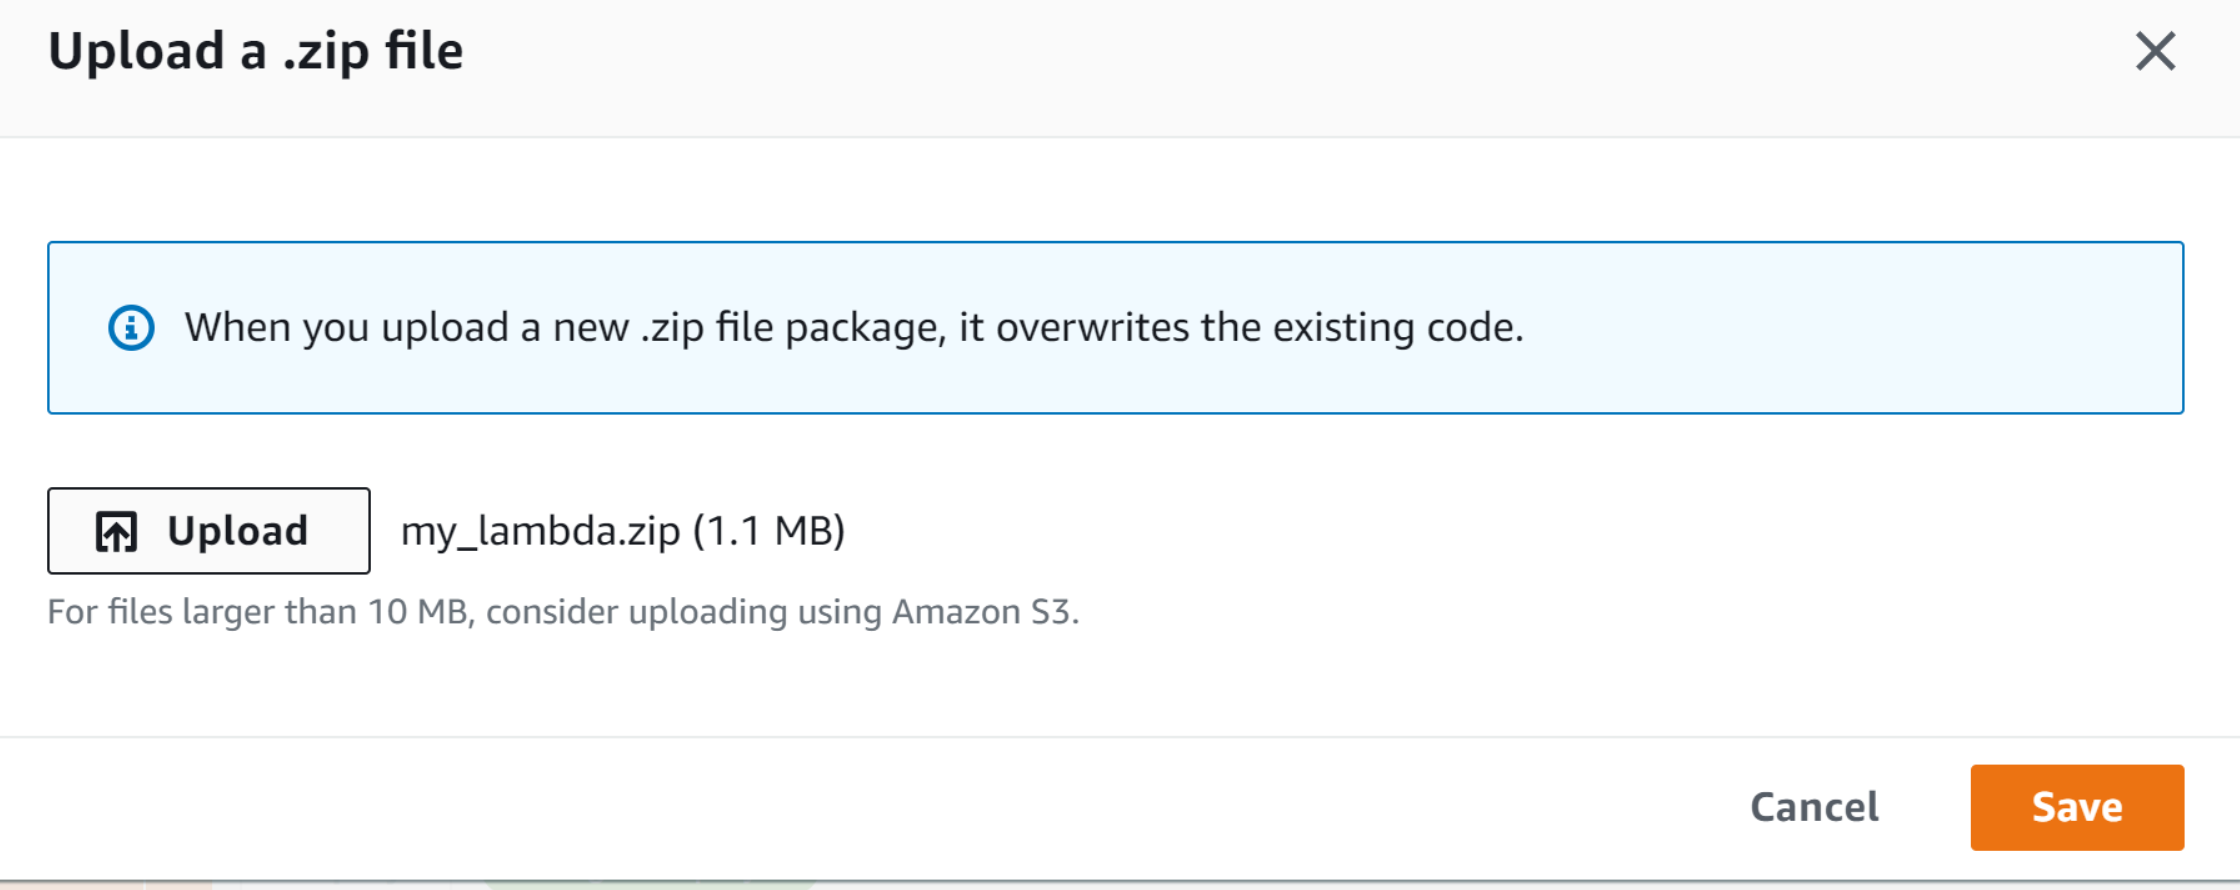This screenshot has width=2240, height=890.
Task: Click the word 'package' in the info alert
Action: tap(865, 328)
